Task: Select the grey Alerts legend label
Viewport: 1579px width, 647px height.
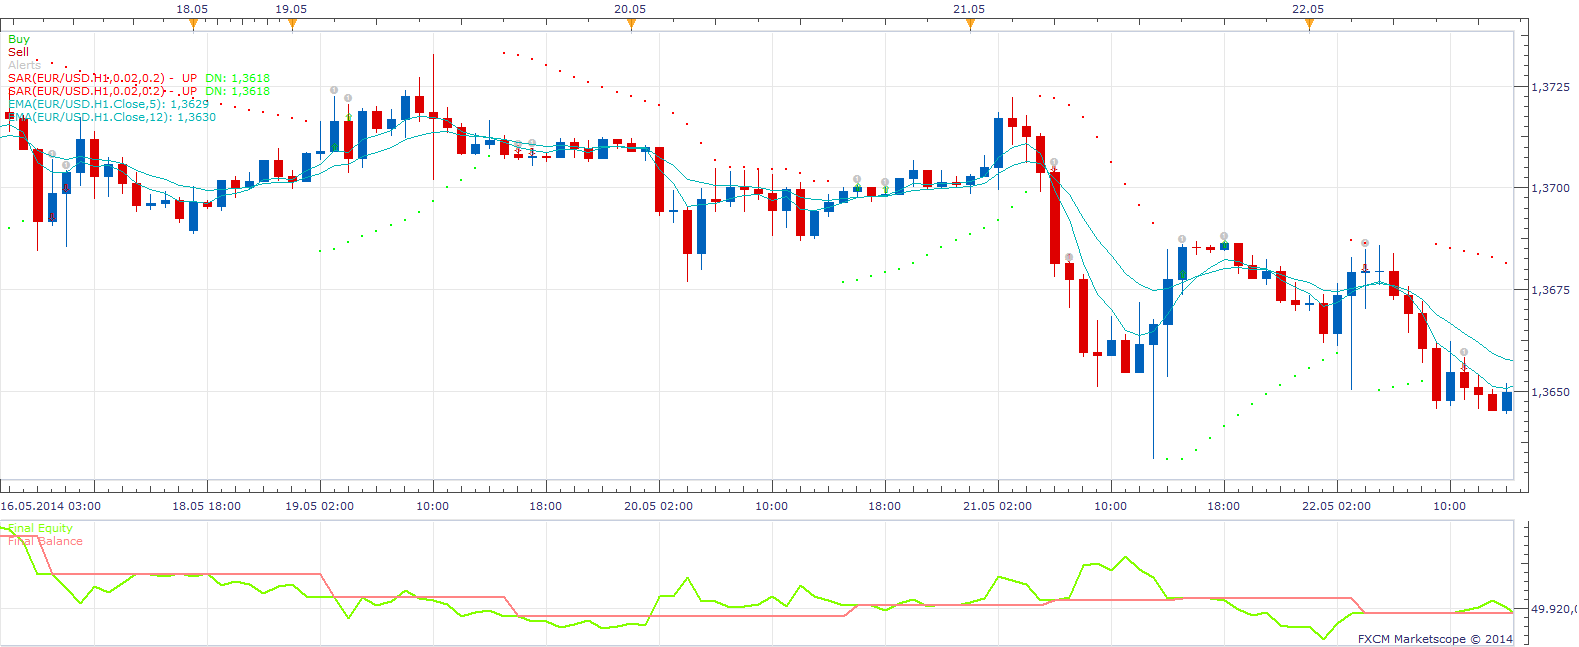Action: pos(24,65)
